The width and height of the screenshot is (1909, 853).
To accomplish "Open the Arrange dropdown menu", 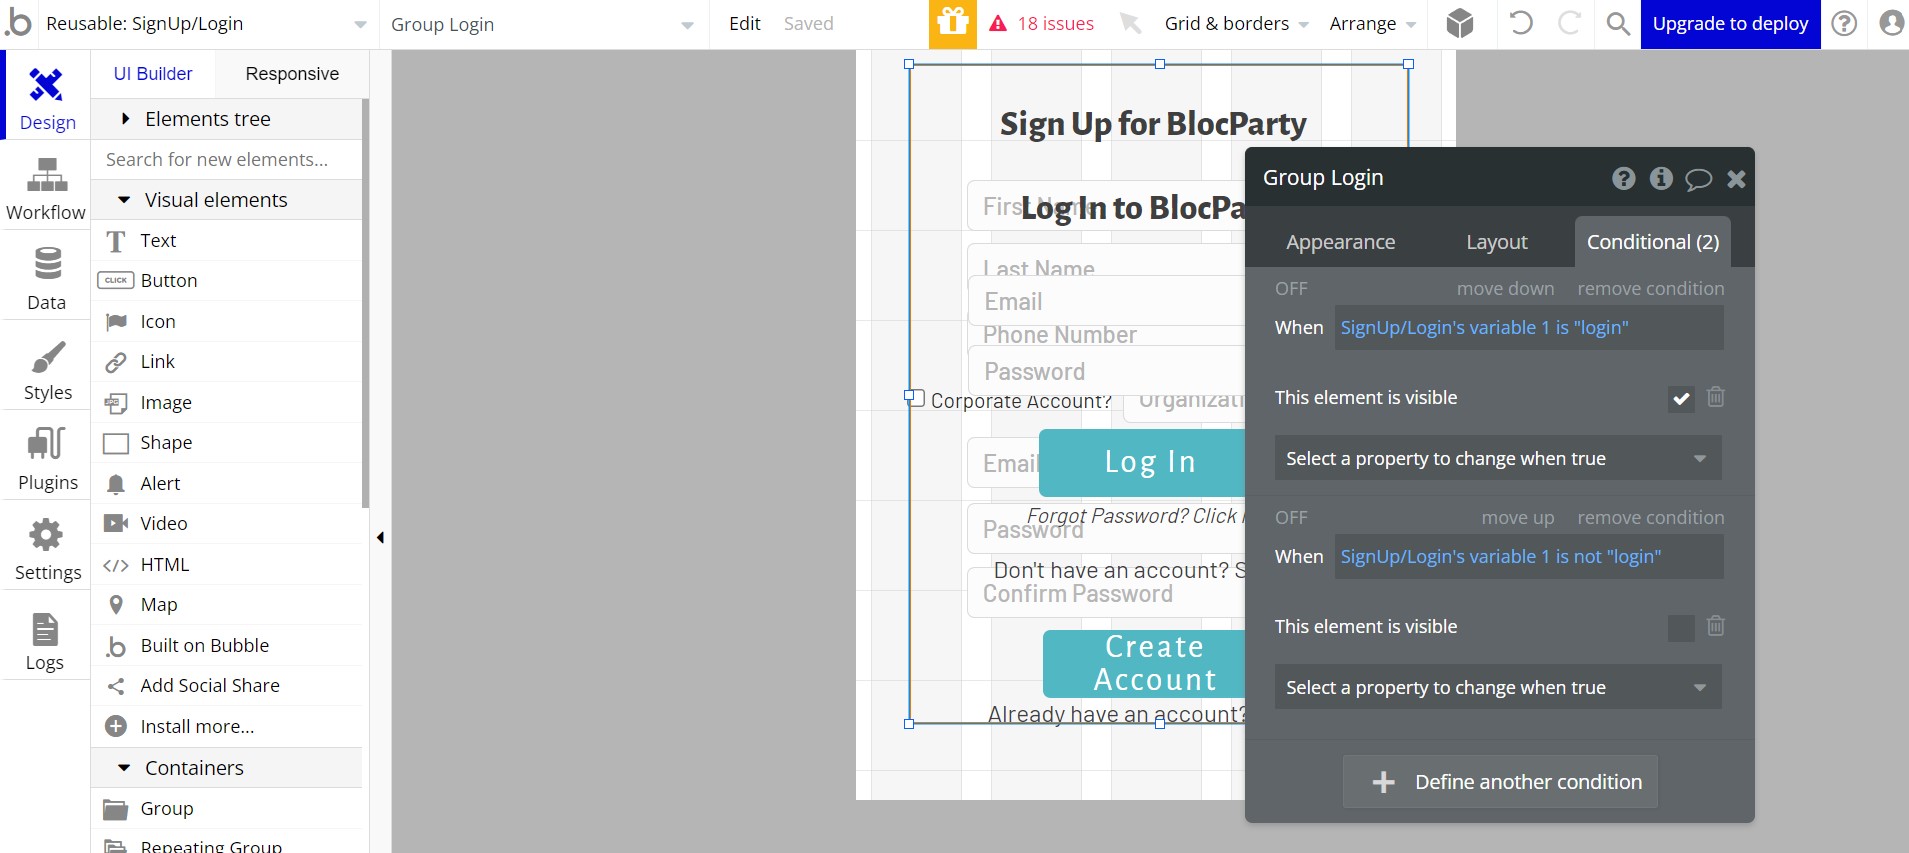I will pyautogui.click(x=1372, y=23).
